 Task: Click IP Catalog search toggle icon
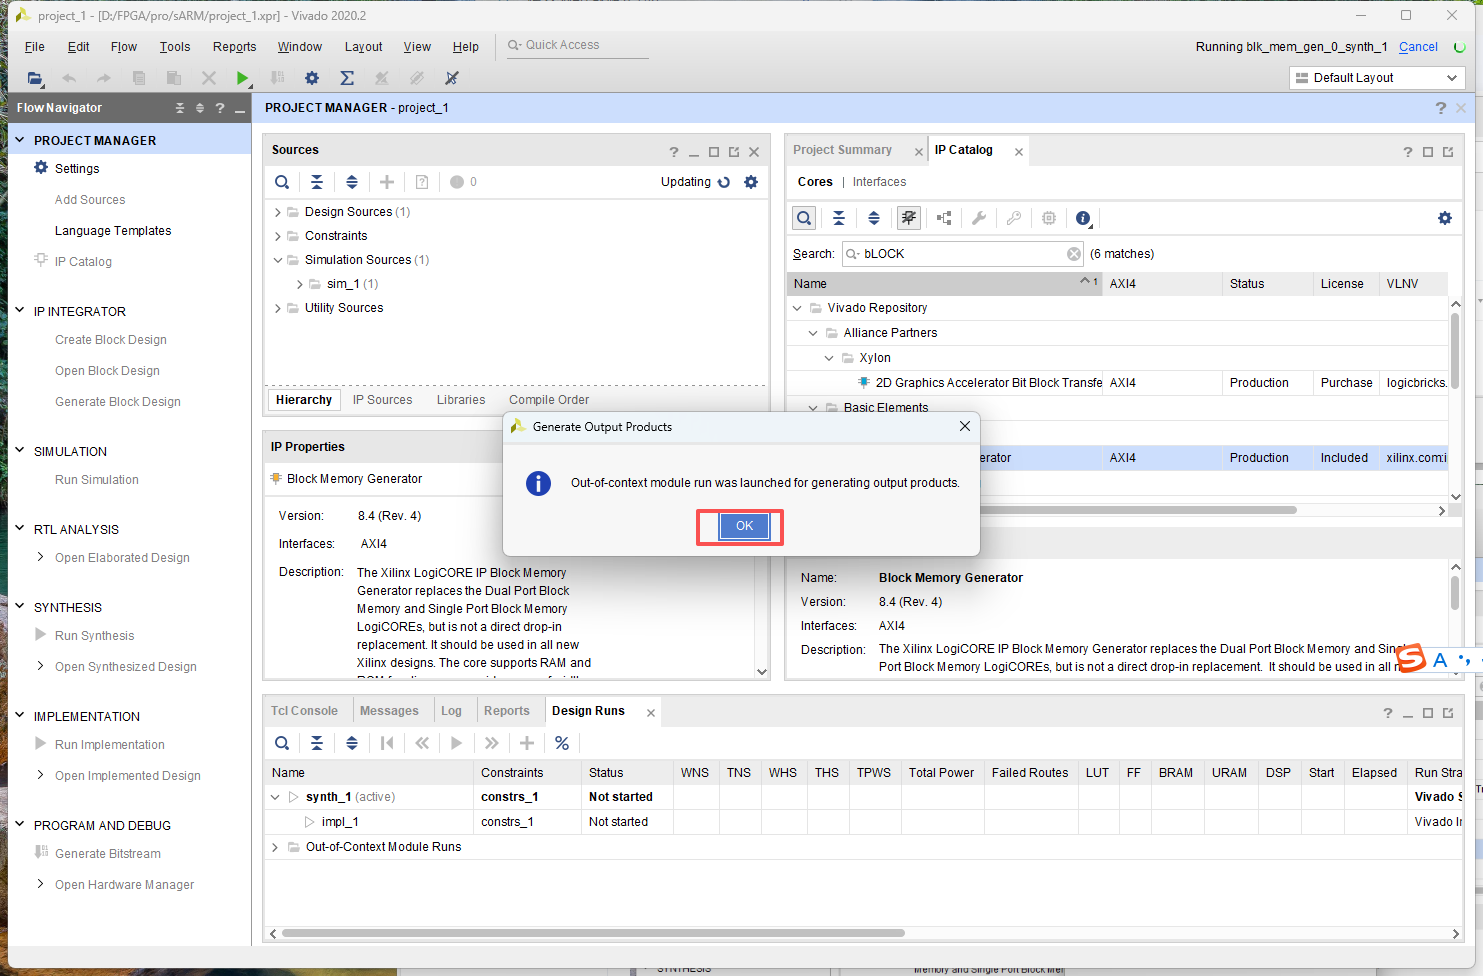(x=804, y=218)
